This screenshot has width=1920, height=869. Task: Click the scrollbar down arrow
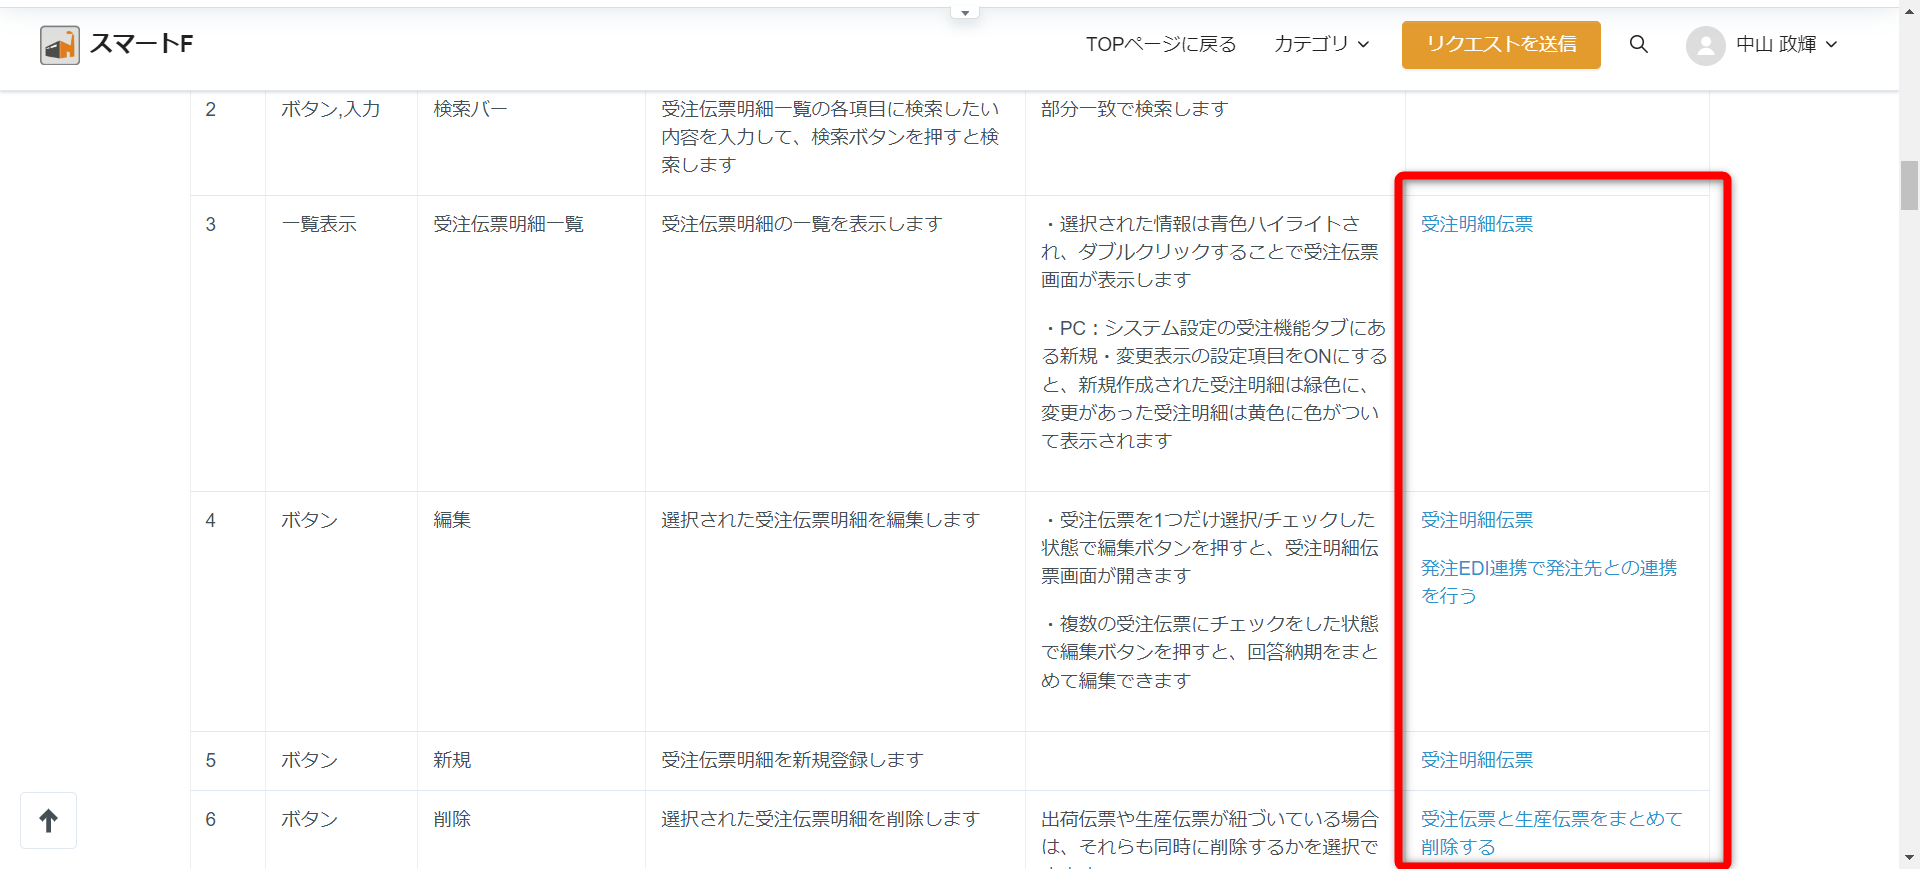pos(1909,858)
